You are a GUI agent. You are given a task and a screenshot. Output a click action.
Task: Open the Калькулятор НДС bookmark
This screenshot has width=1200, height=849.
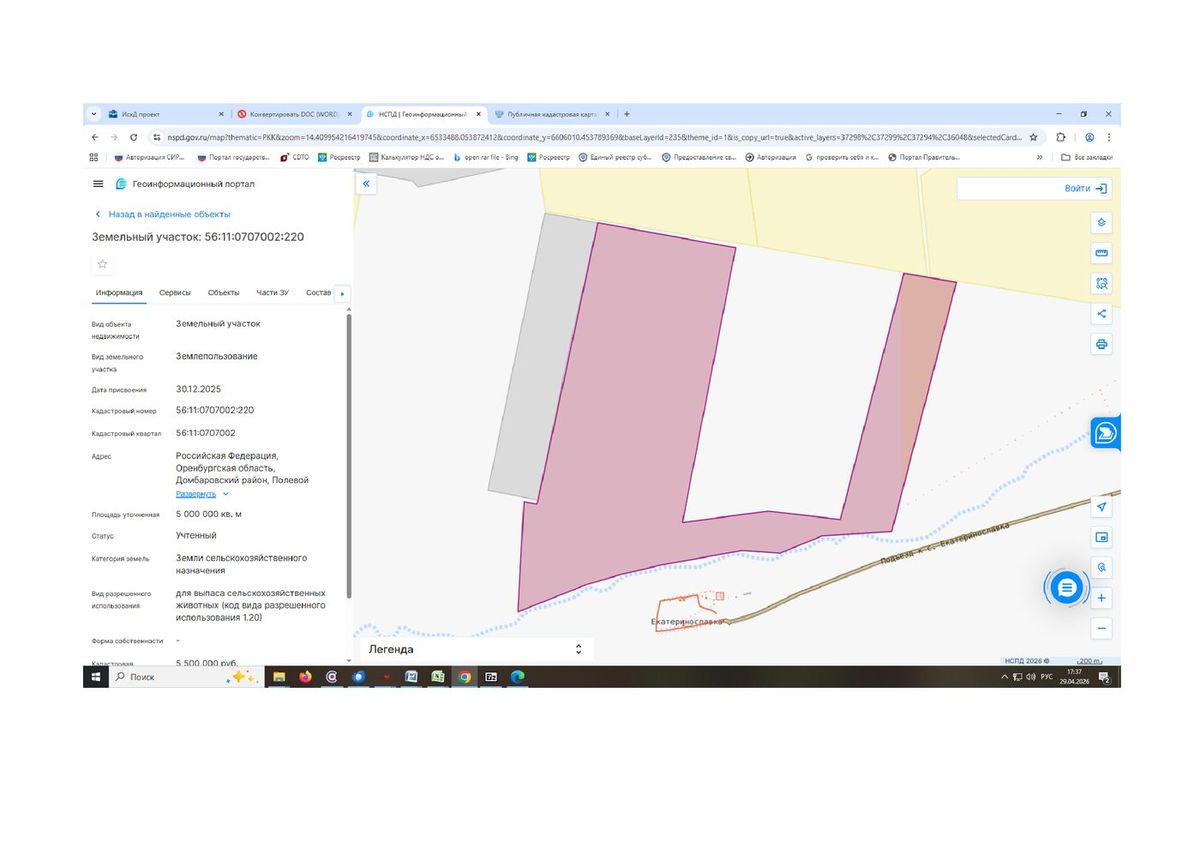(x=407, y=157)
